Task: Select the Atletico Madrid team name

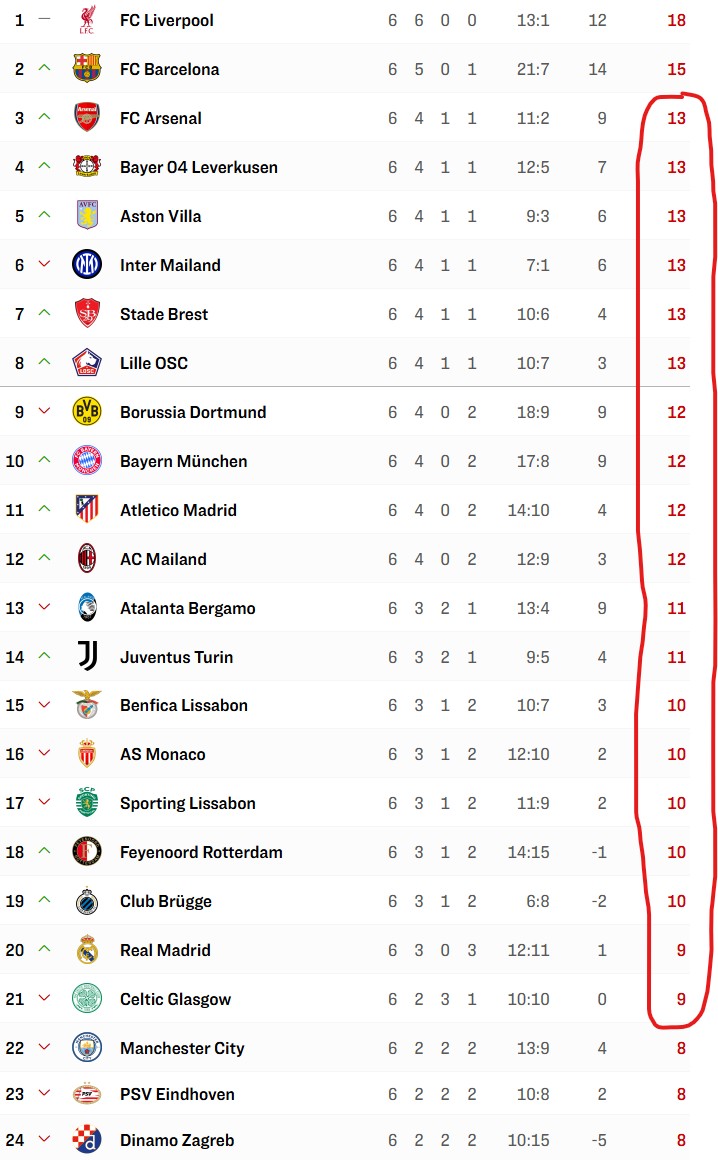Action: point(178,510)
